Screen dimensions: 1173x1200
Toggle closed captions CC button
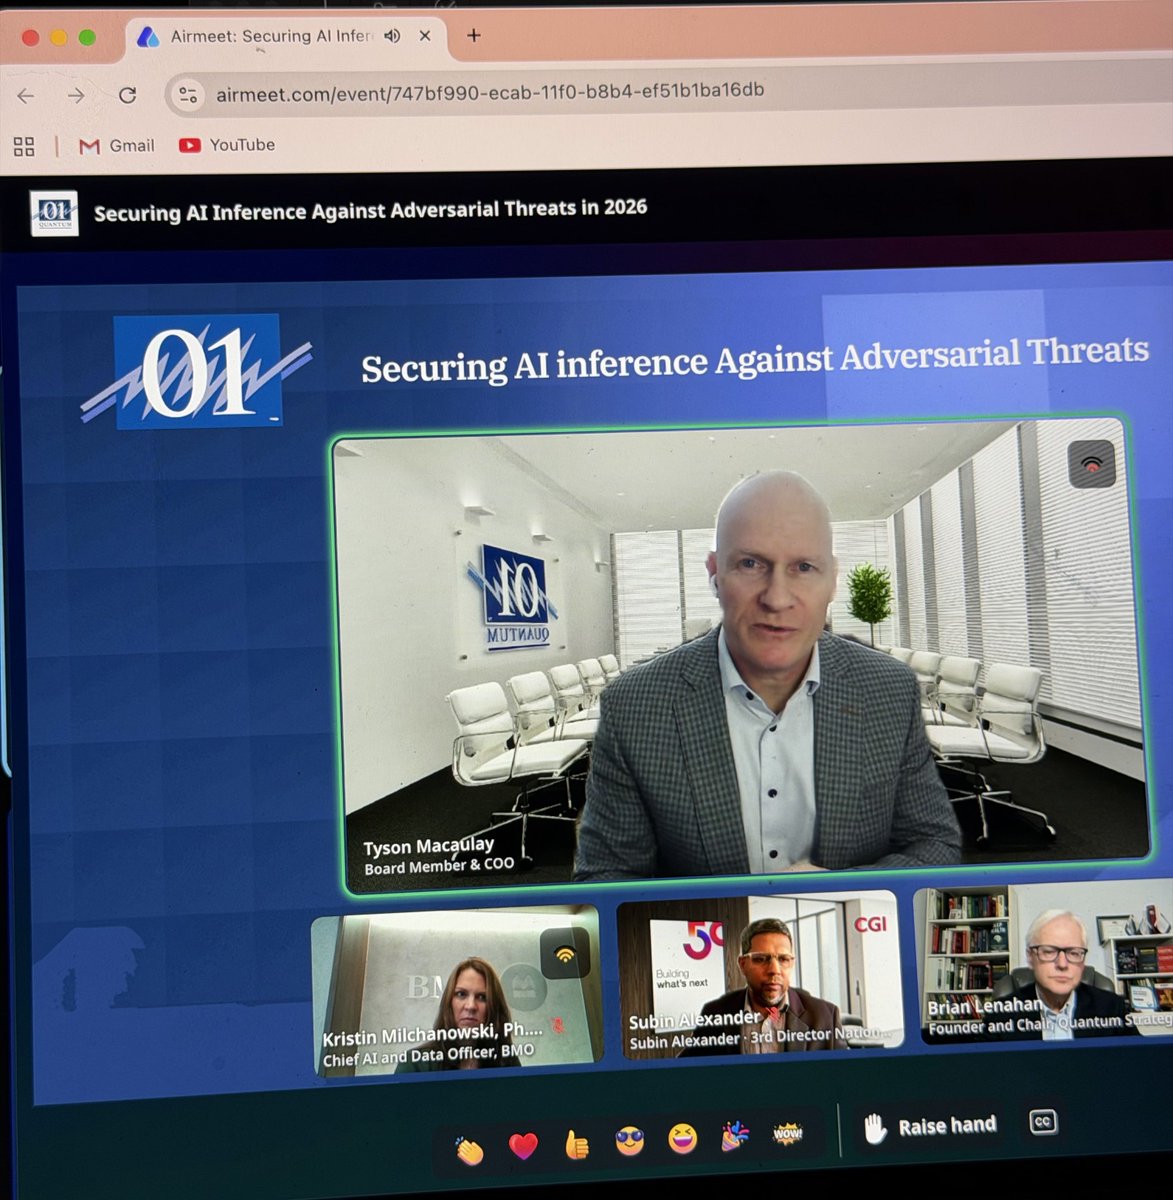[x=1042, y=1121]
